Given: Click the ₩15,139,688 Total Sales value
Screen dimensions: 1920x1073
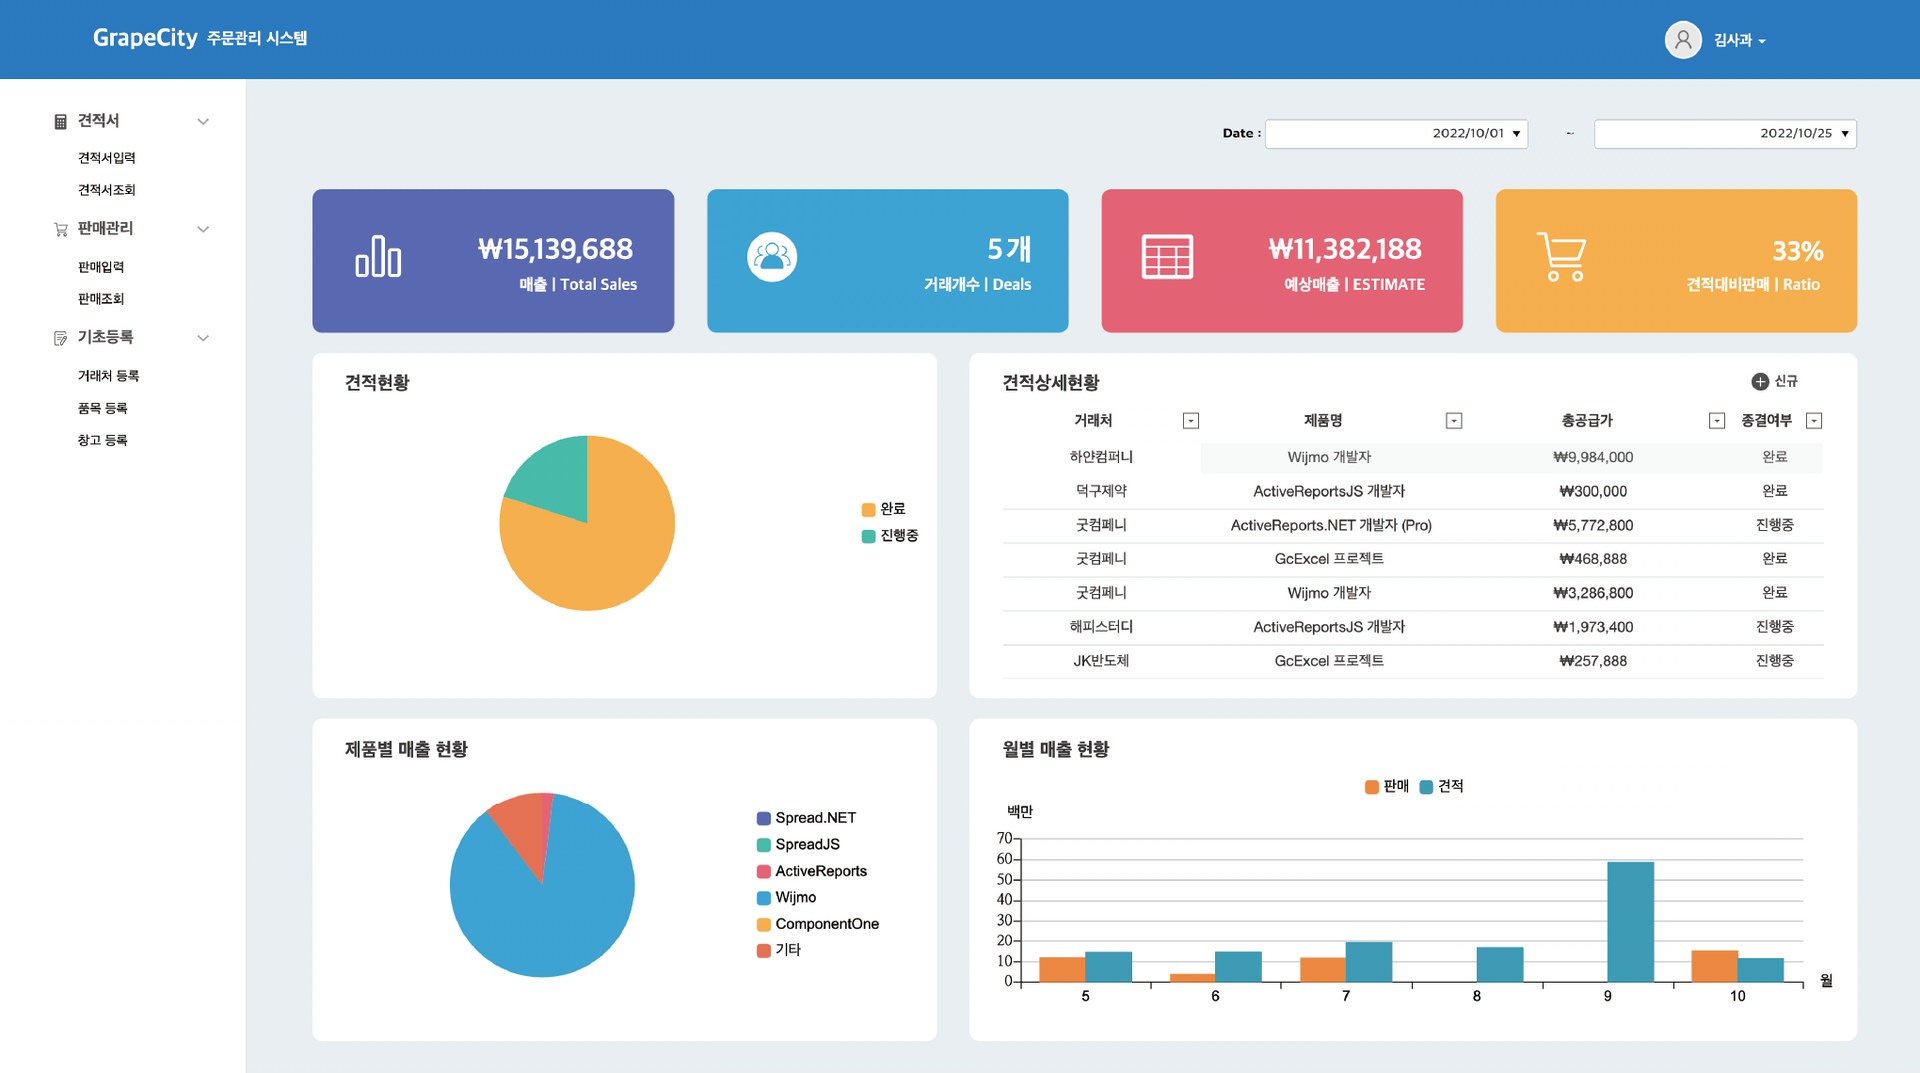Looking at the screenshot, I should click(555, 249).
